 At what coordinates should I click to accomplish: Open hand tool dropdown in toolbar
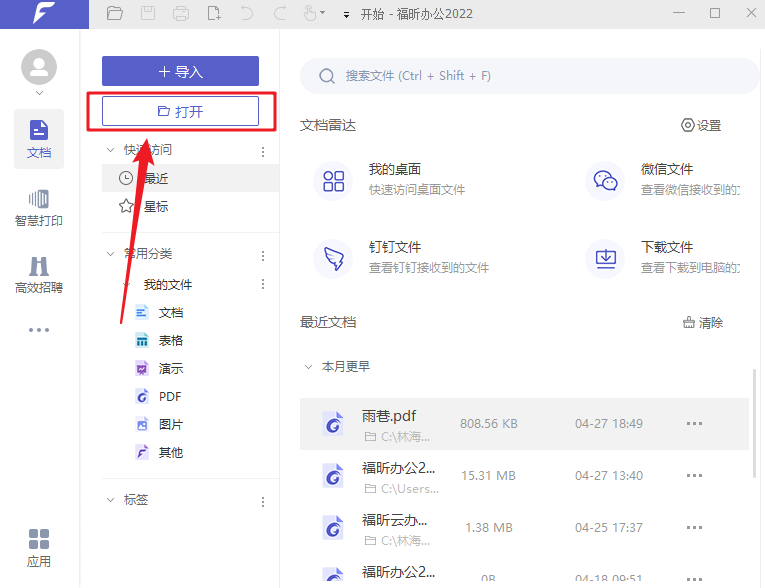pos(322,14)
